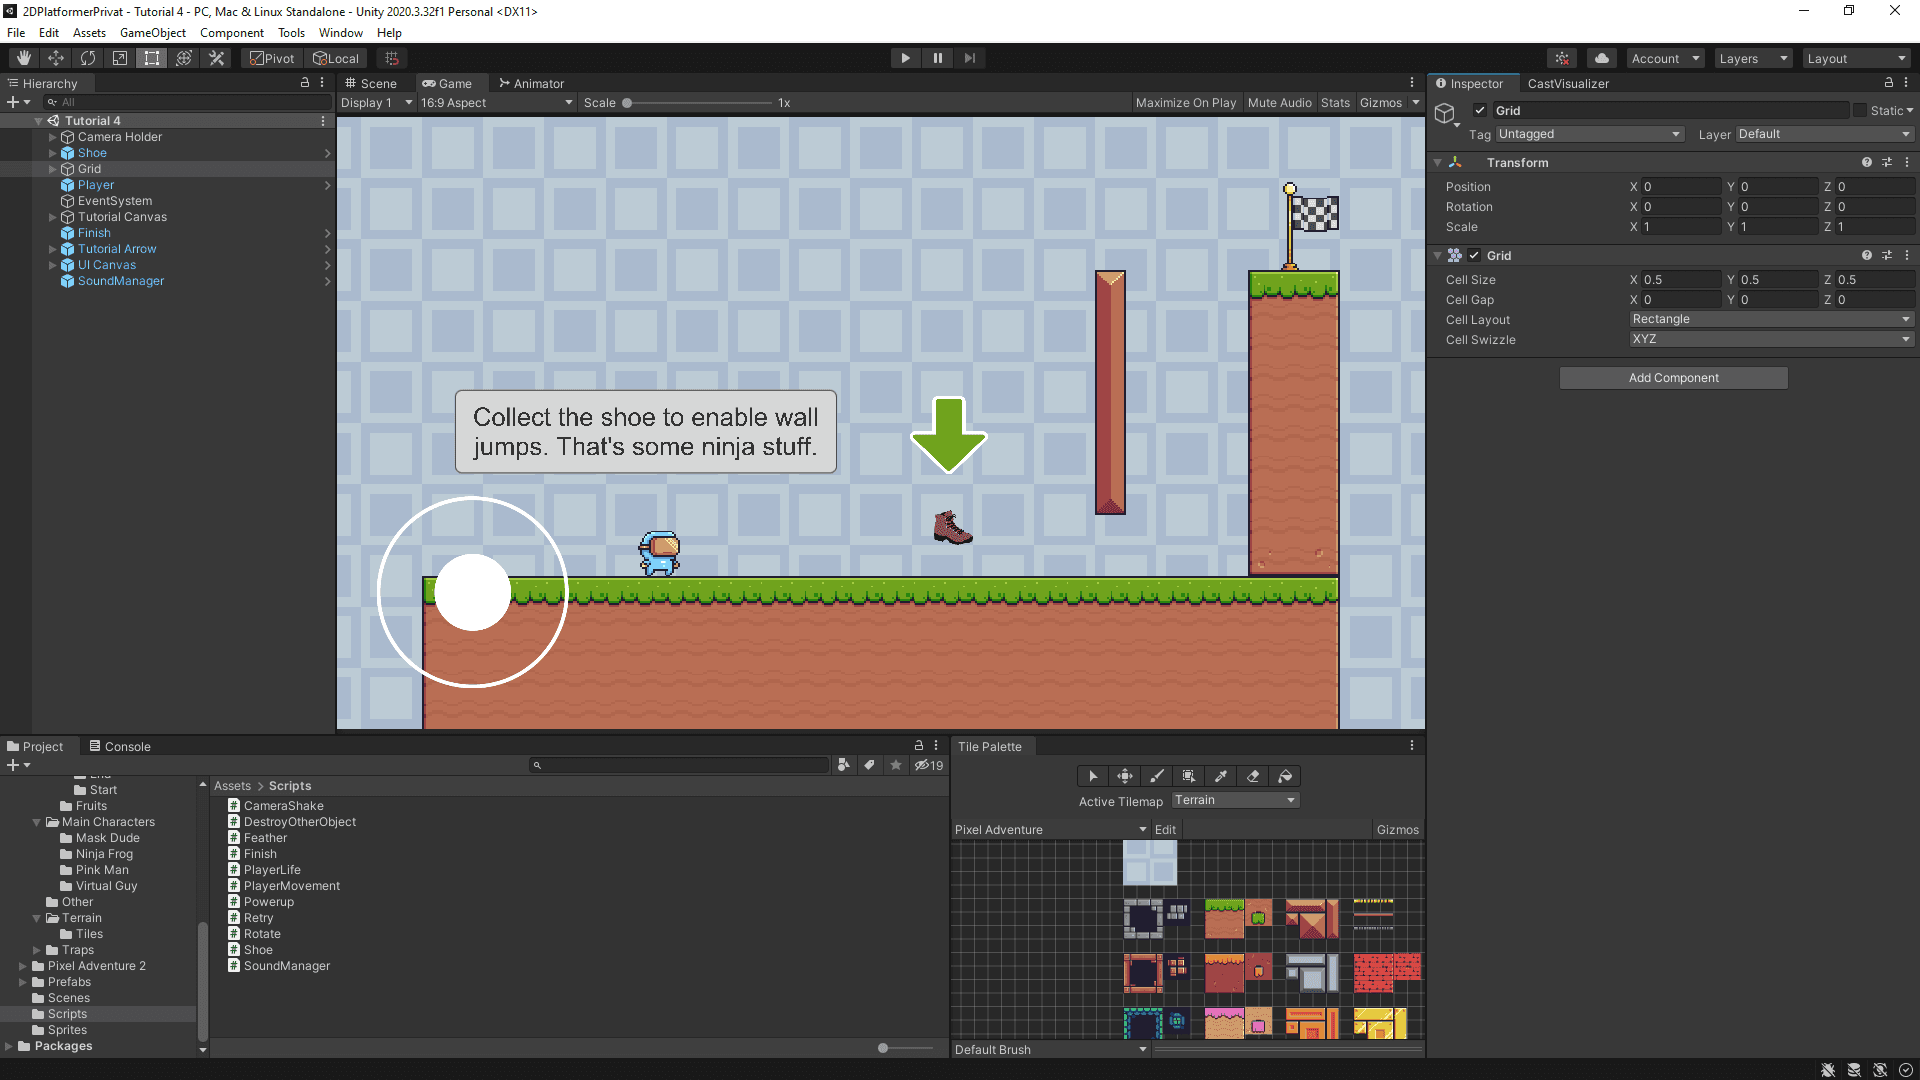1920x1080 pixels.
Task: Select the Brush tool in Tile Palette
Action: click(1157, 776)
